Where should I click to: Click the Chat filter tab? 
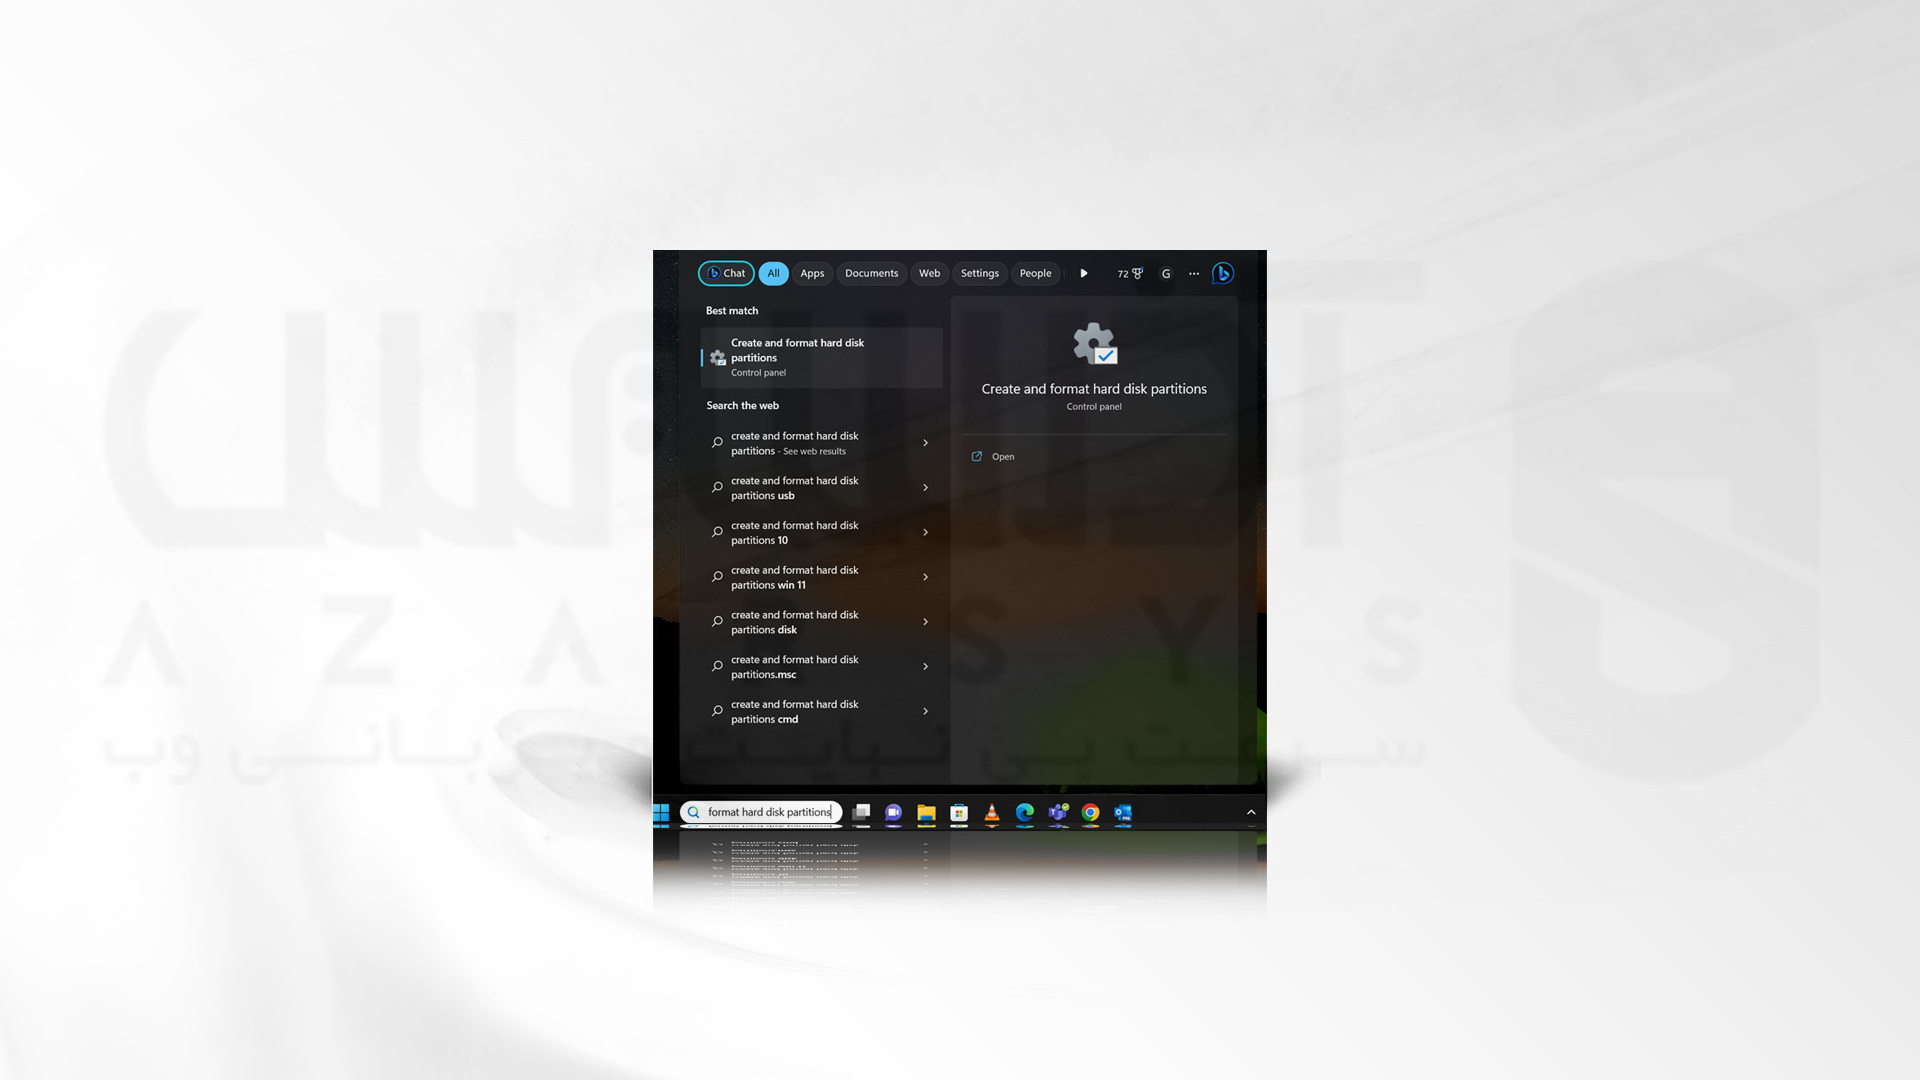pos(725,273)
